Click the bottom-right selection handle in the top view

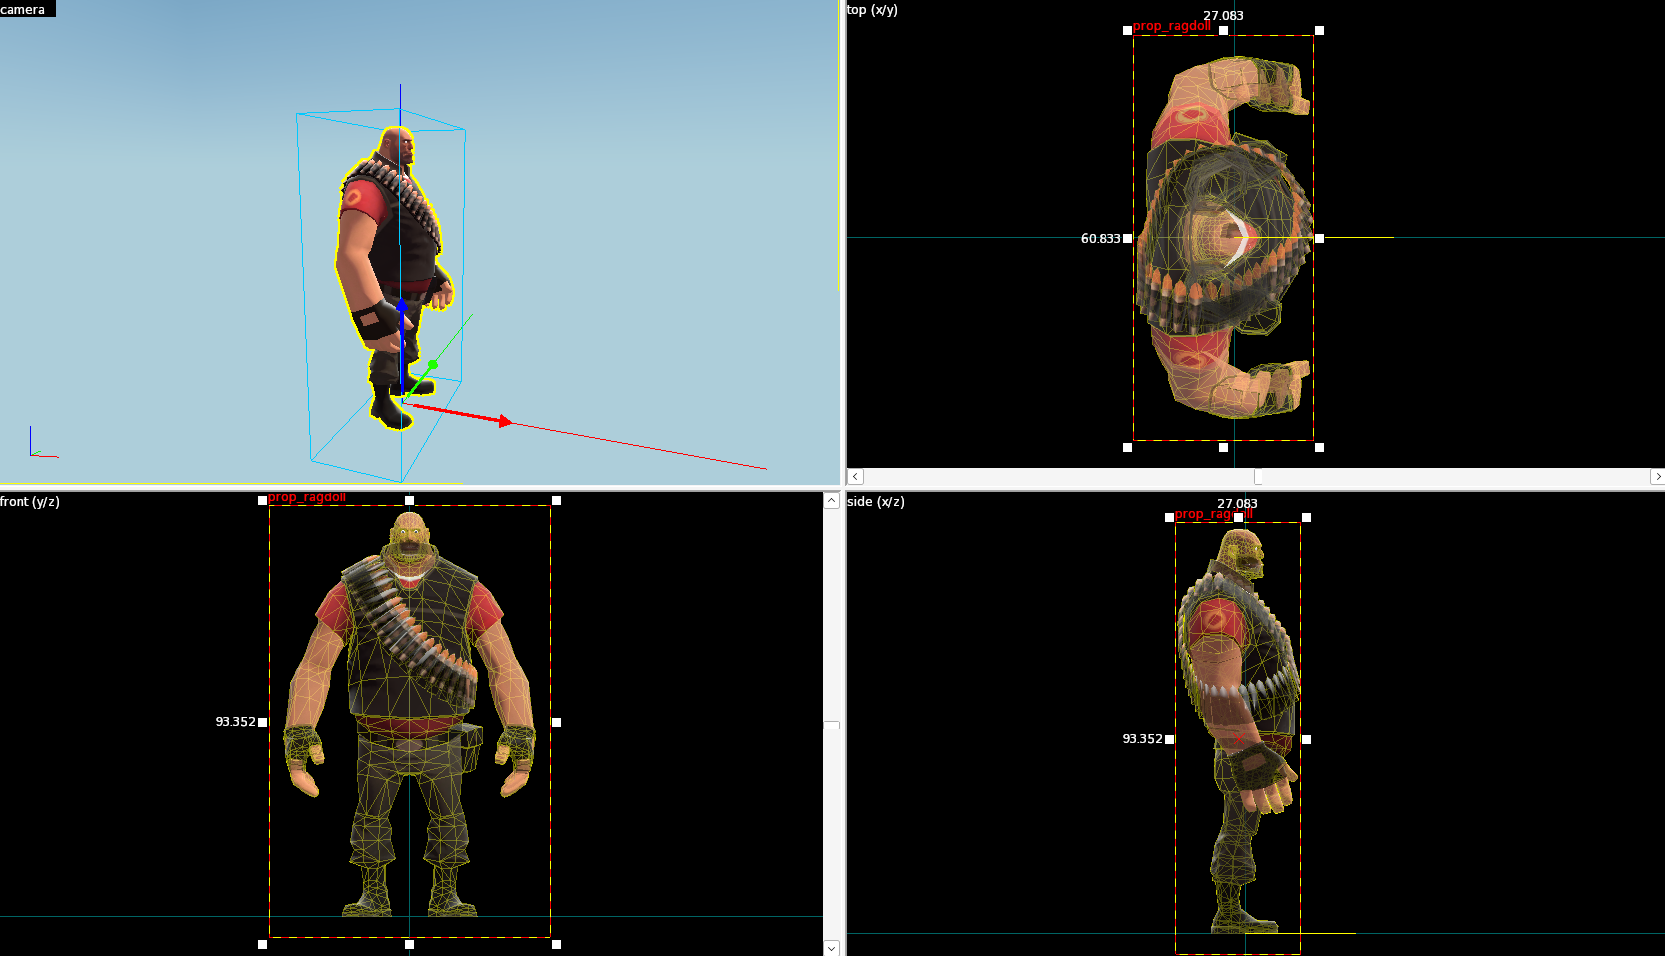click(1320, 448)
